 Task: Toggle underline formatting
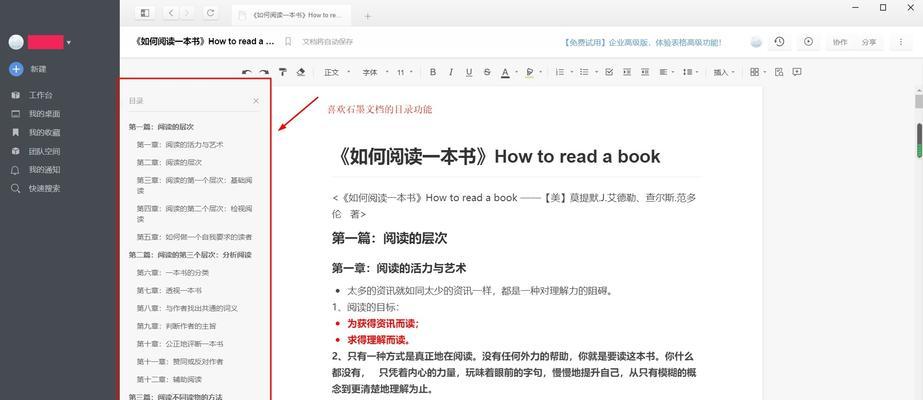click(x=469, y=72)
